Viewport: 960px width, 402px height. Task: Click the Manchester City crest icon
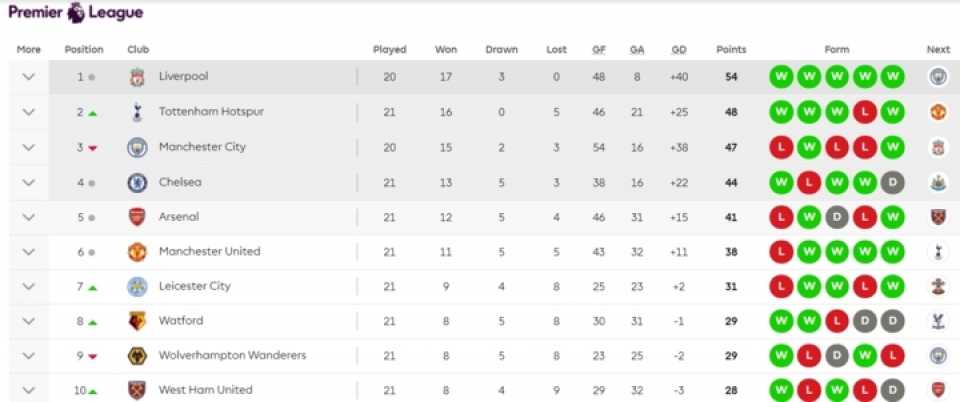(137, 147)
